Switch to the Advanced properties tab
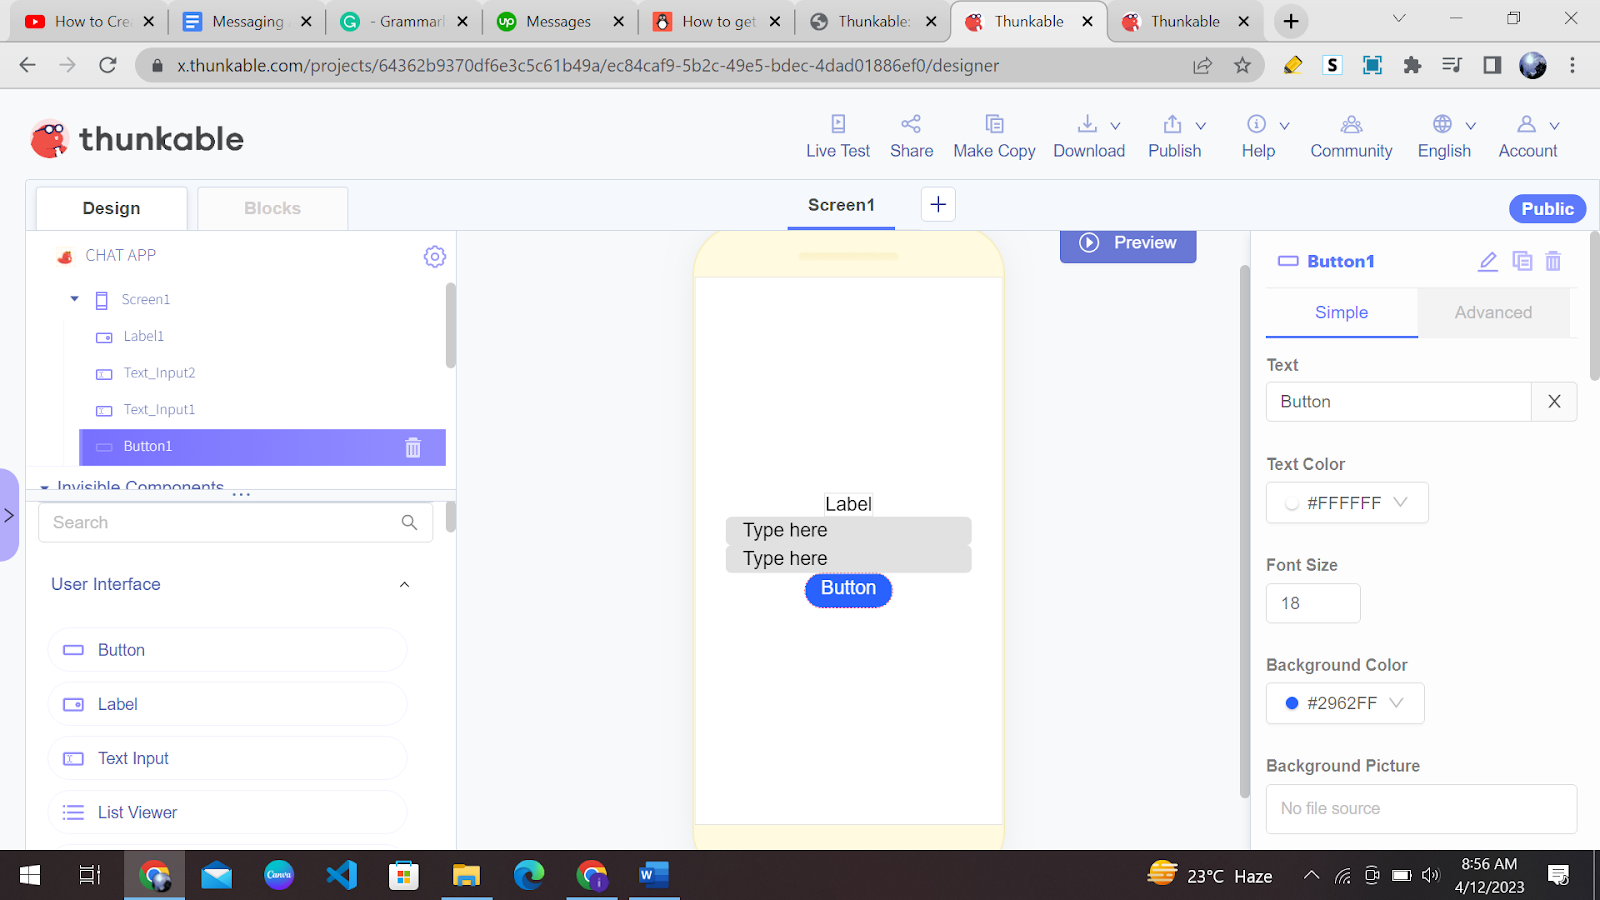The width and height of the screenshot is (1600, 900). (x=1493, y=312)
